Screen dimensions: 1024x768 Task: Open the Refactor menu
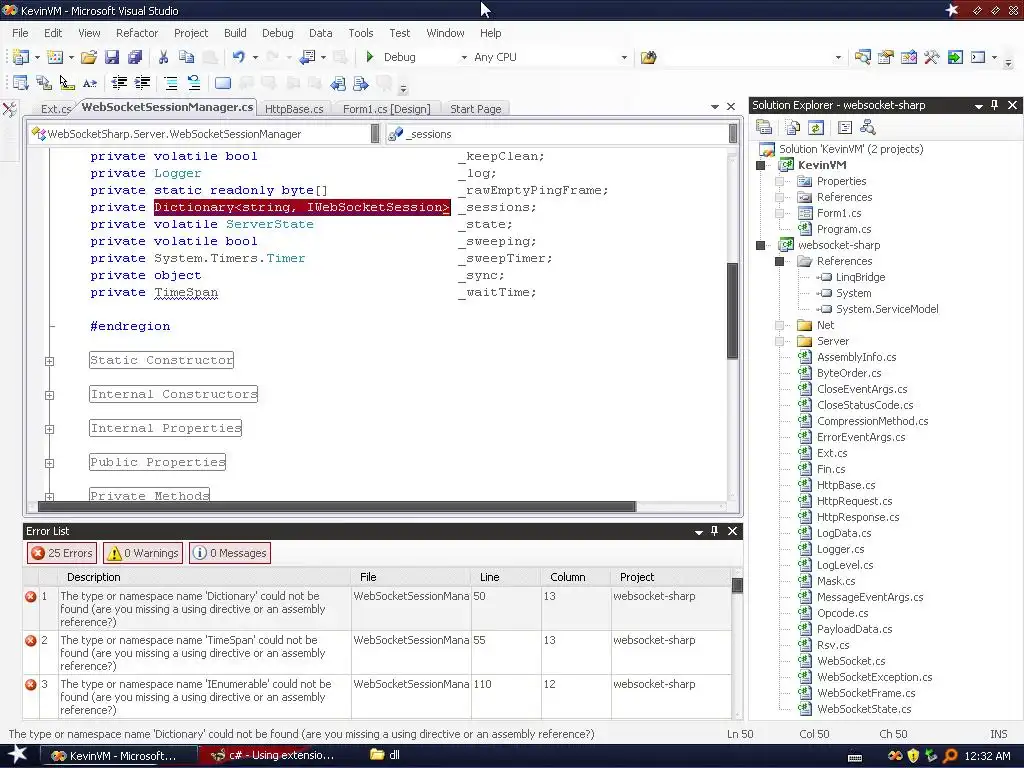[136, 33]
